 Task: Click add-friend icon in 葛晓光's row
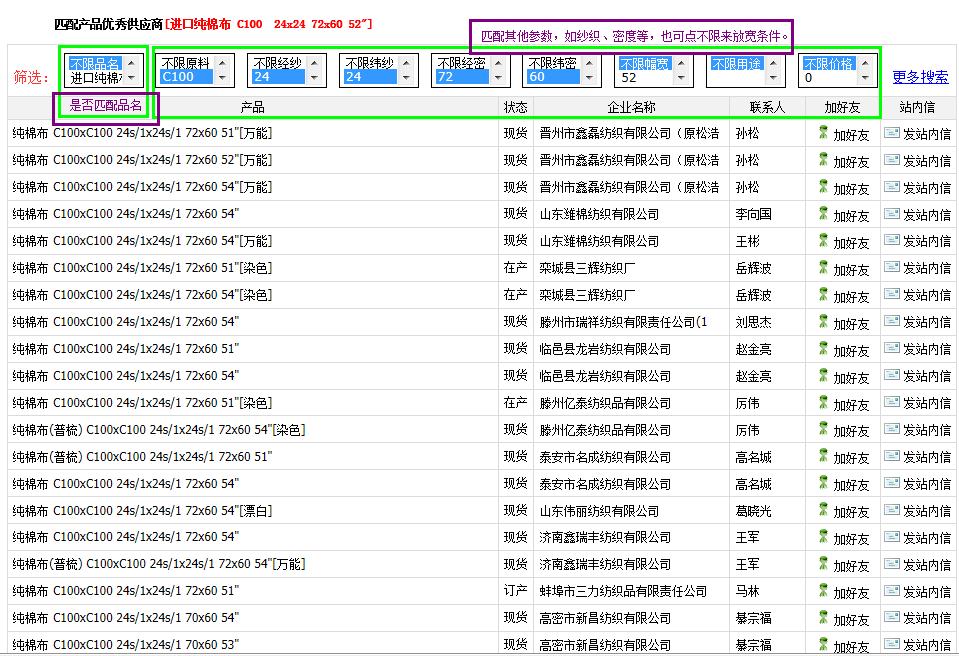tap(823, 510)
